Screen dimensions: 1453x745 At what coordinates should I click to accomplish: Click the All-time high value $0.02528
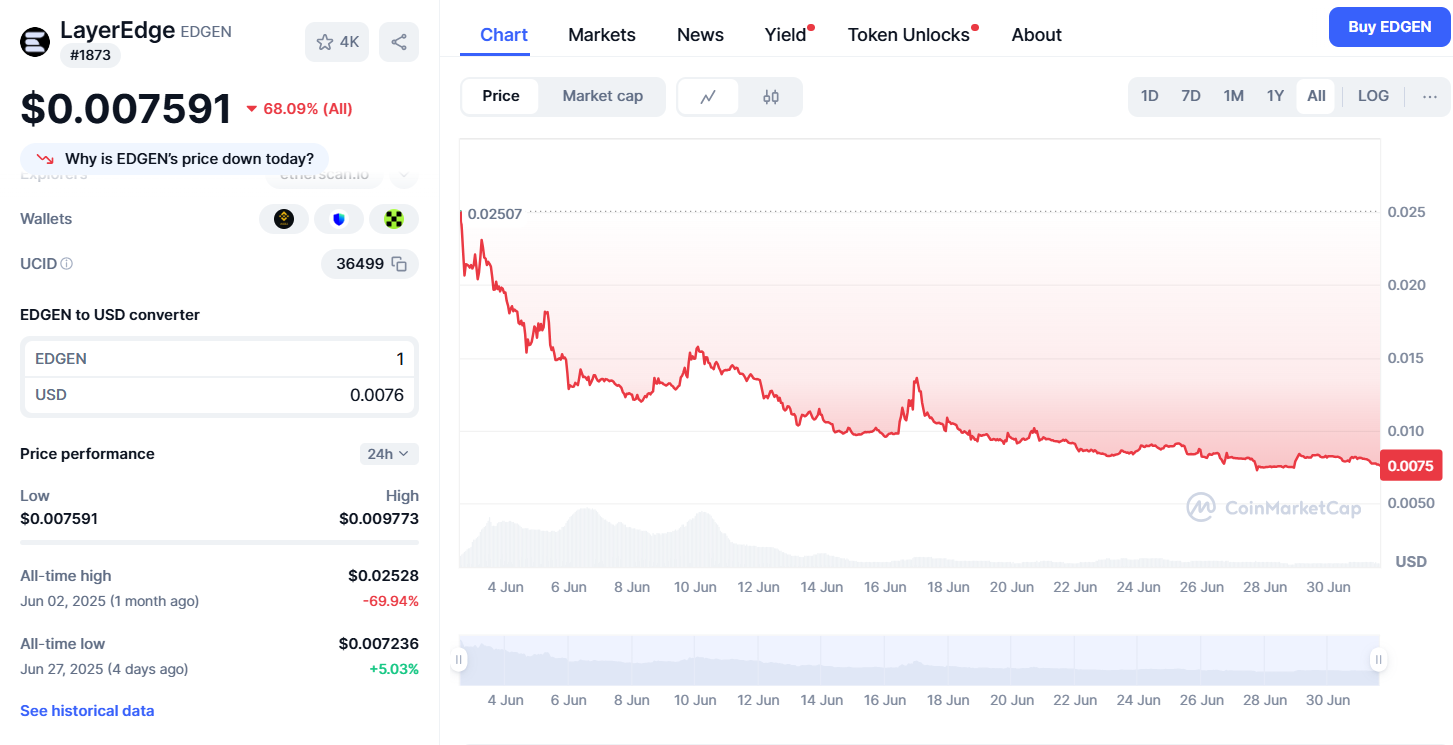(383, 576)
